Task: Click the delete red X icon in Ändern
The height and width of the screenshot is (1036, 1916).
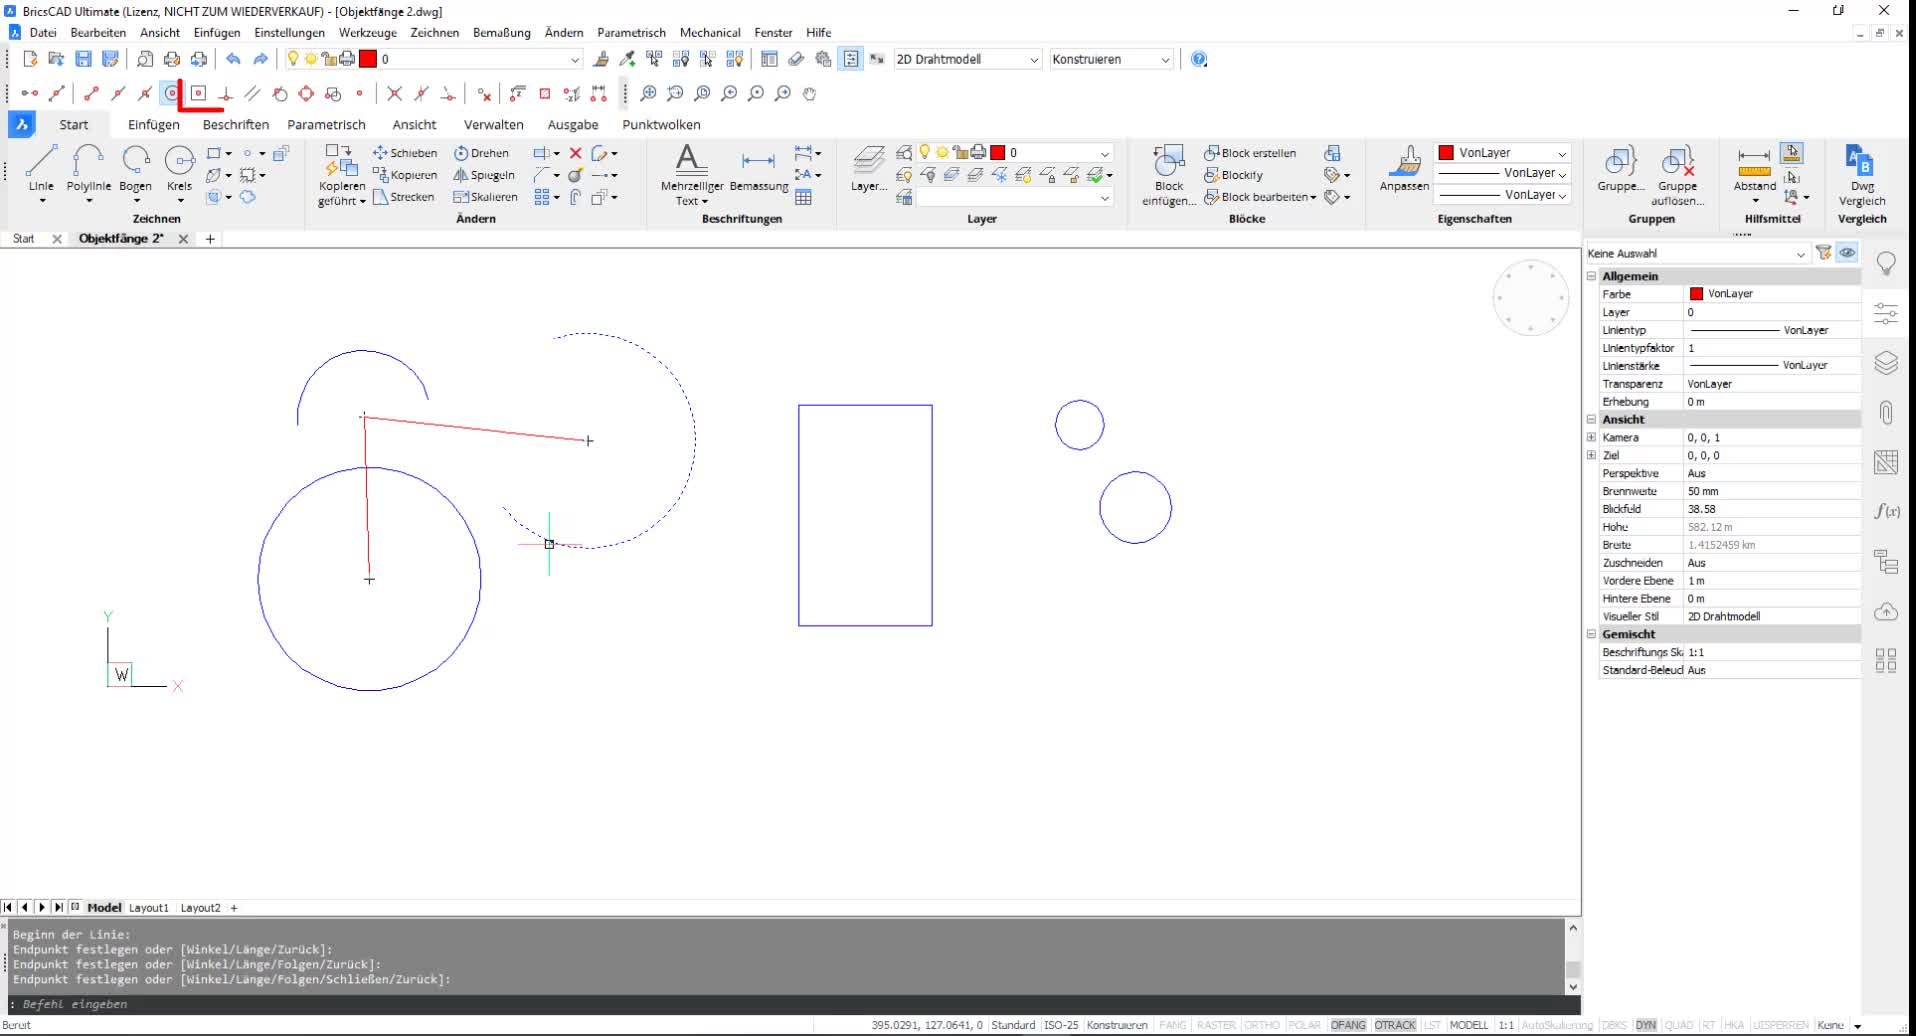Action: (x=575, y=153)
